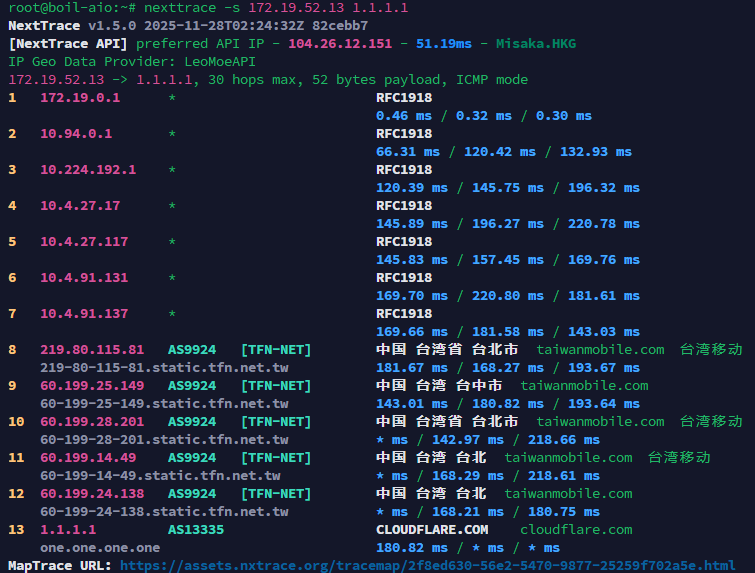Image resolution: width=755 pixels, height=573 pixels.
Task: Click the 181.67 ms latency on hop 8
Action: (x=412, y=368)
